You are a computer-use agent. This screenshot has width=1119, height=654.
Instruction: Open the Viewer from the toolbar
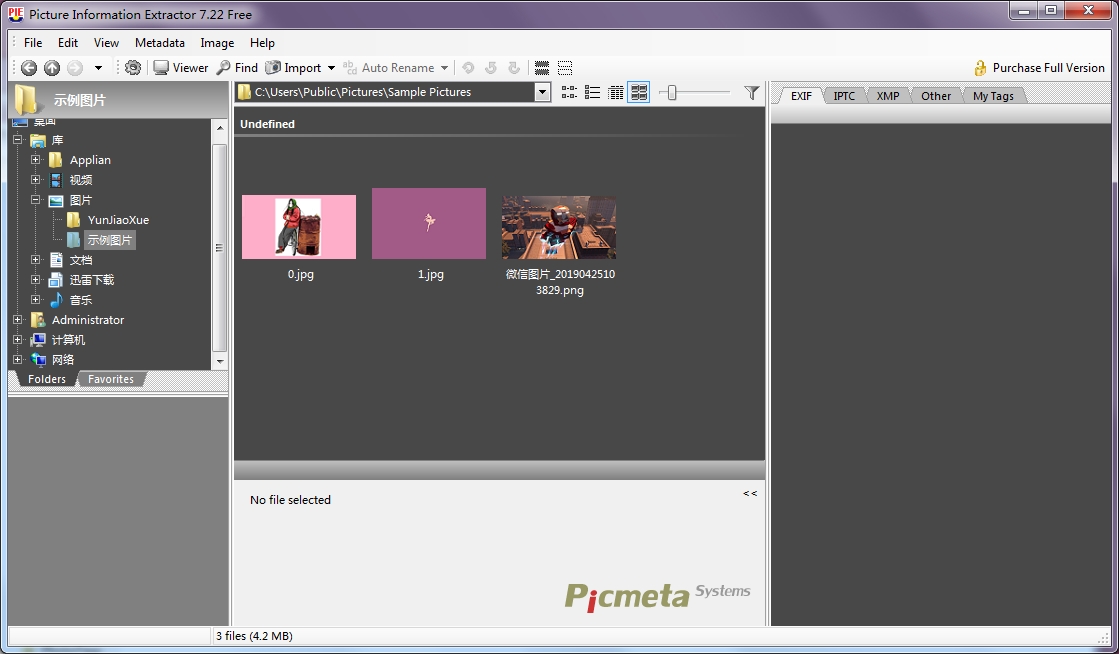(x=180, y=68)
